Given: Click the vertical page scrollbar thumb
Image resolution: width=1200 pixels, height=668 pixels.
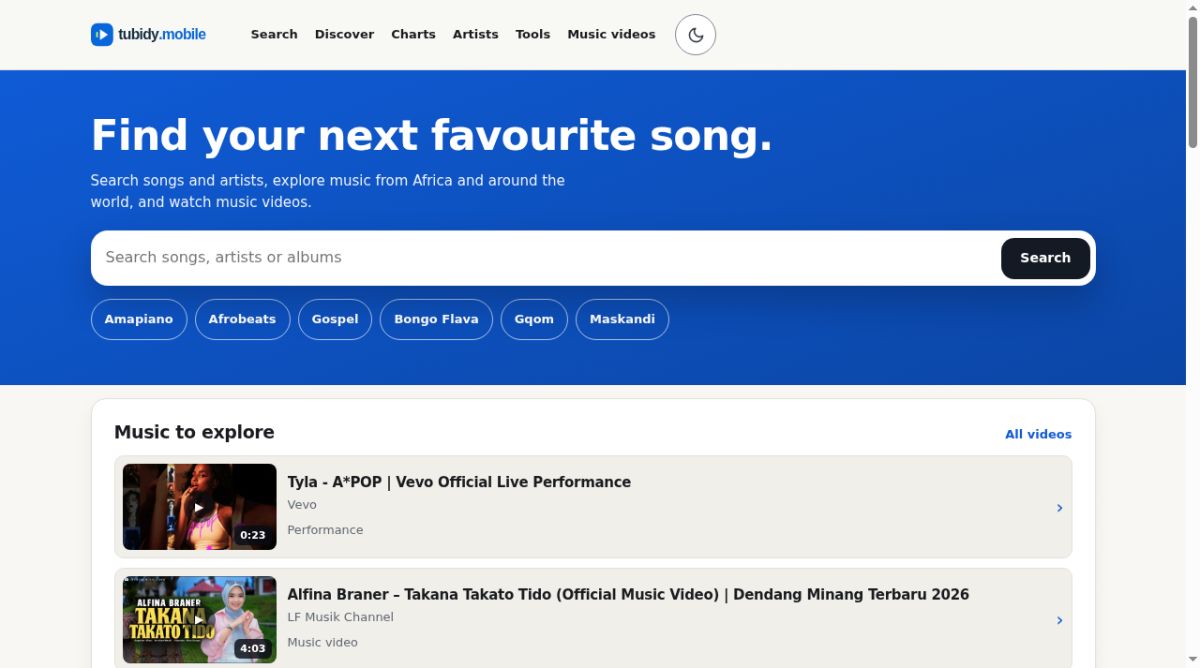Looking at the screenshot, I should pyautogui.click(x=1193, y=82).
